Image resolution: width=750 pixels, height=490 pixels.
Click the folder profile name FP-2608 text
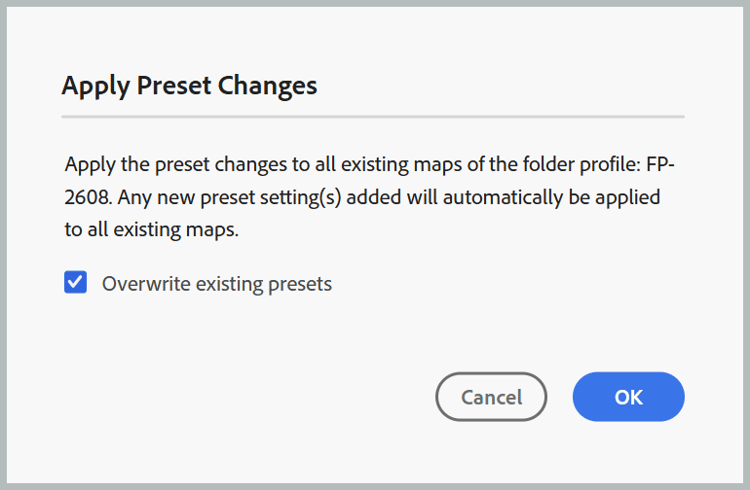click(x=660, y=165)
